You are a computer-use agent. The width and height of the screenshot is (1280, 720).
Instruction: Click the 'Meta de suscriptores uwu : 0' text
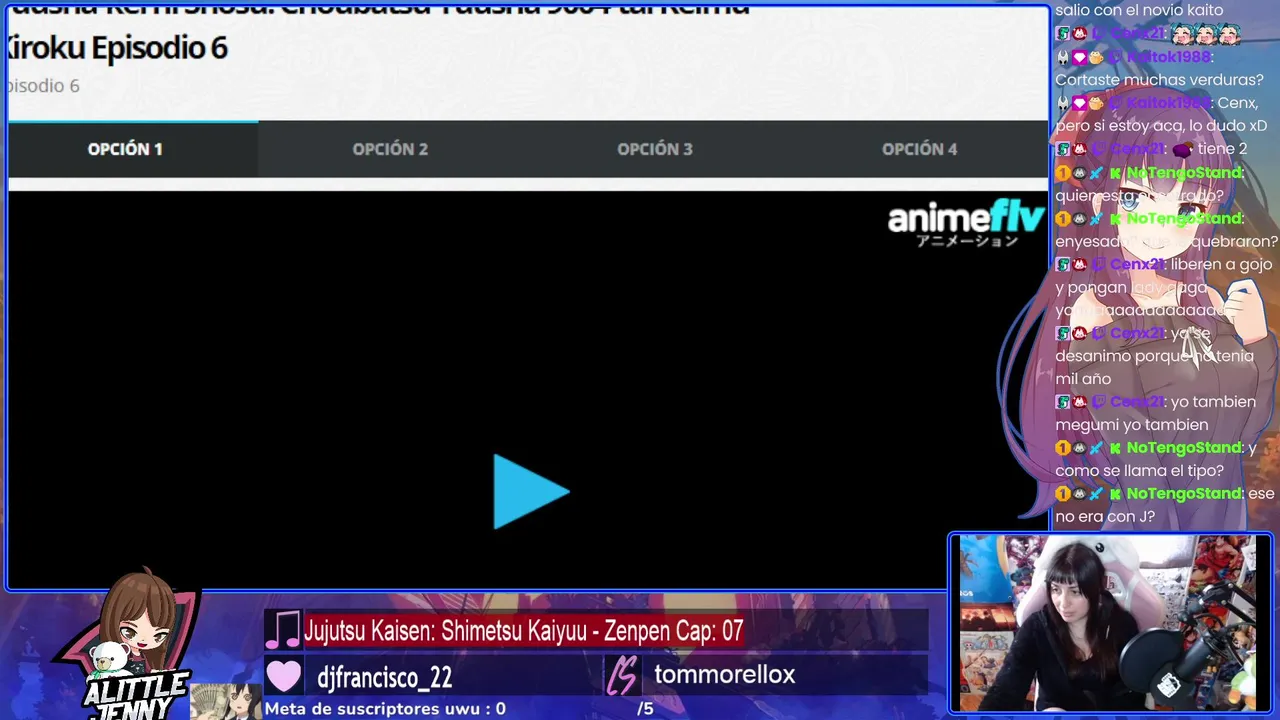tap(385, 708)
